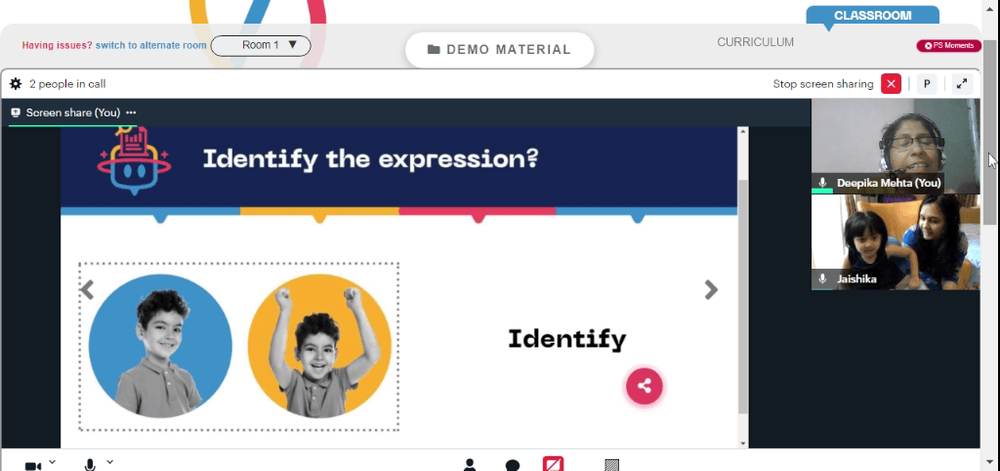This screenshot has width=1000, height=471.
Task: Switch to the CLASSROOM tab
Action: point(872,15)
